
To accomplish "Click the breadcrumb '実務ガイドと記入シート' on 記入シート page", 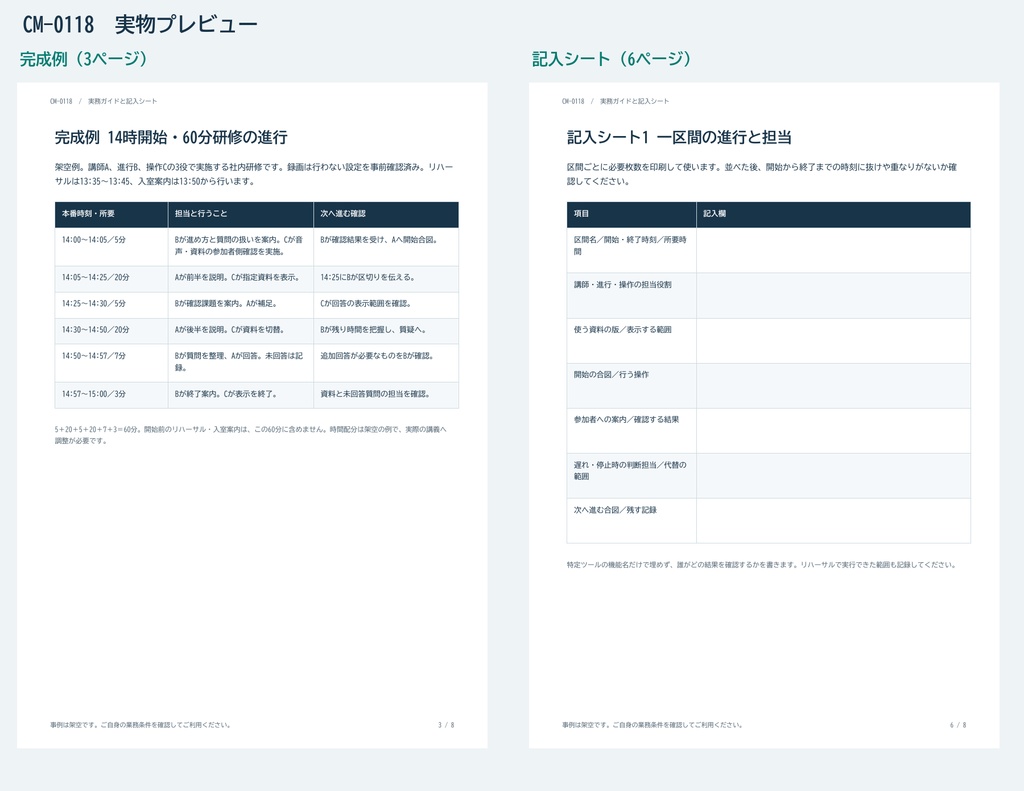I will coord(635,101).
